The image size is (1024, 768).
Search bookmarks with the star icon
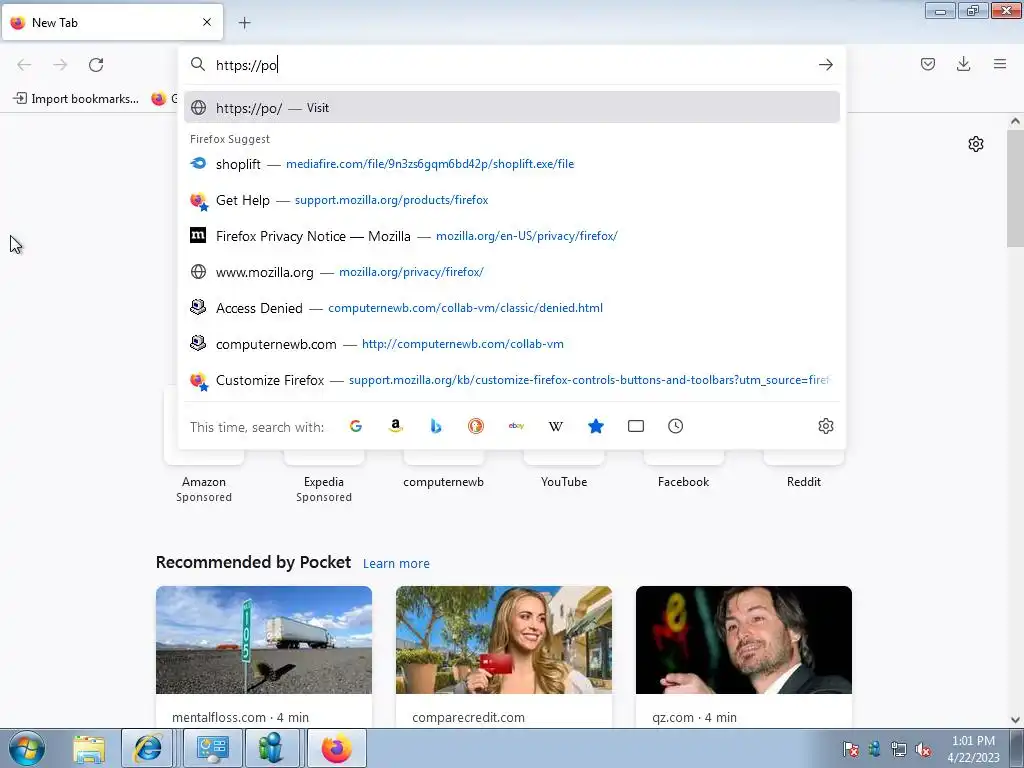[596, 426]
